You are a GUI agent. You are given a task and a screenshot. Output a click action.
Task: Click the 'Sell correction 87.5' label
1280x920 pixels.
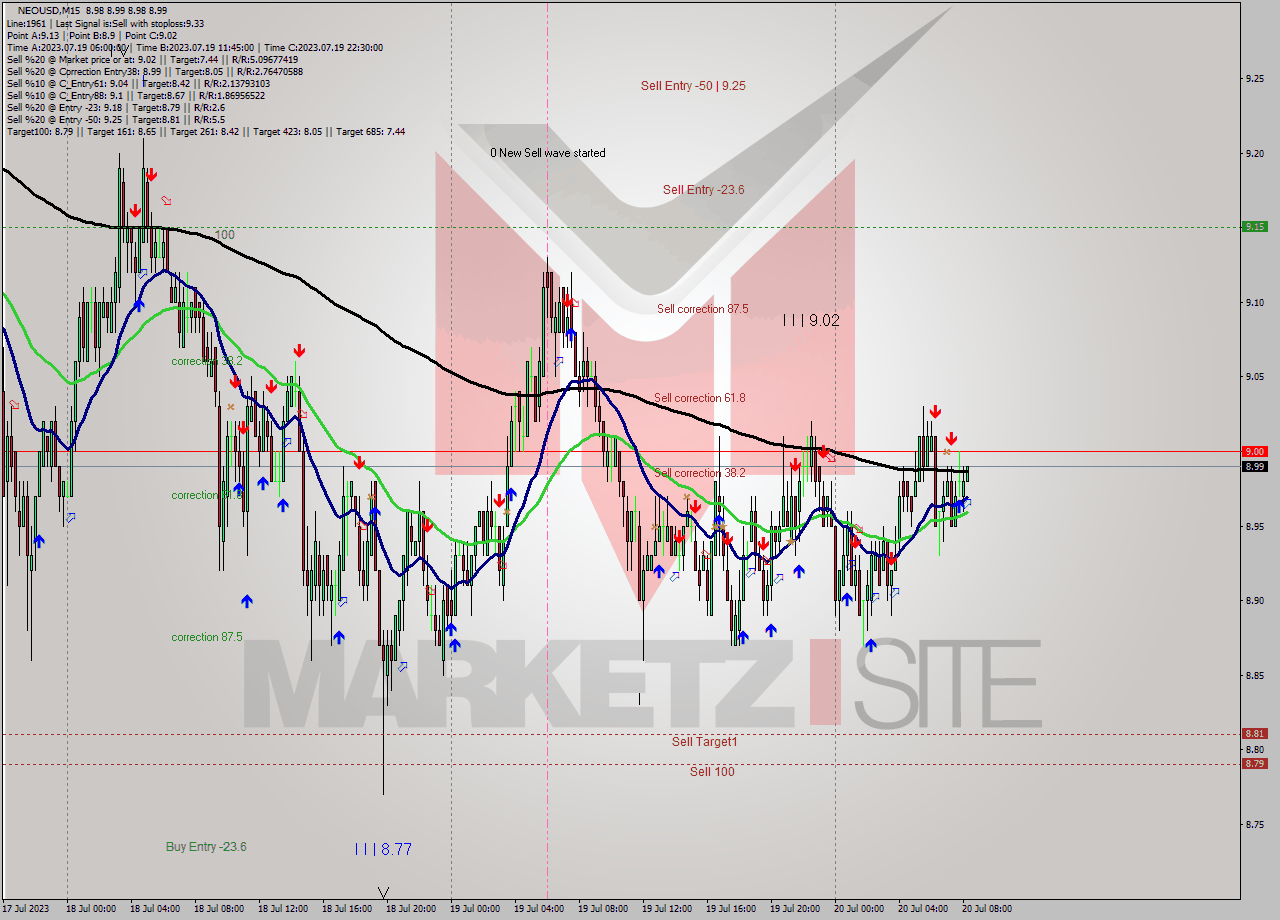pyautogui.click(x=702, y=309)
